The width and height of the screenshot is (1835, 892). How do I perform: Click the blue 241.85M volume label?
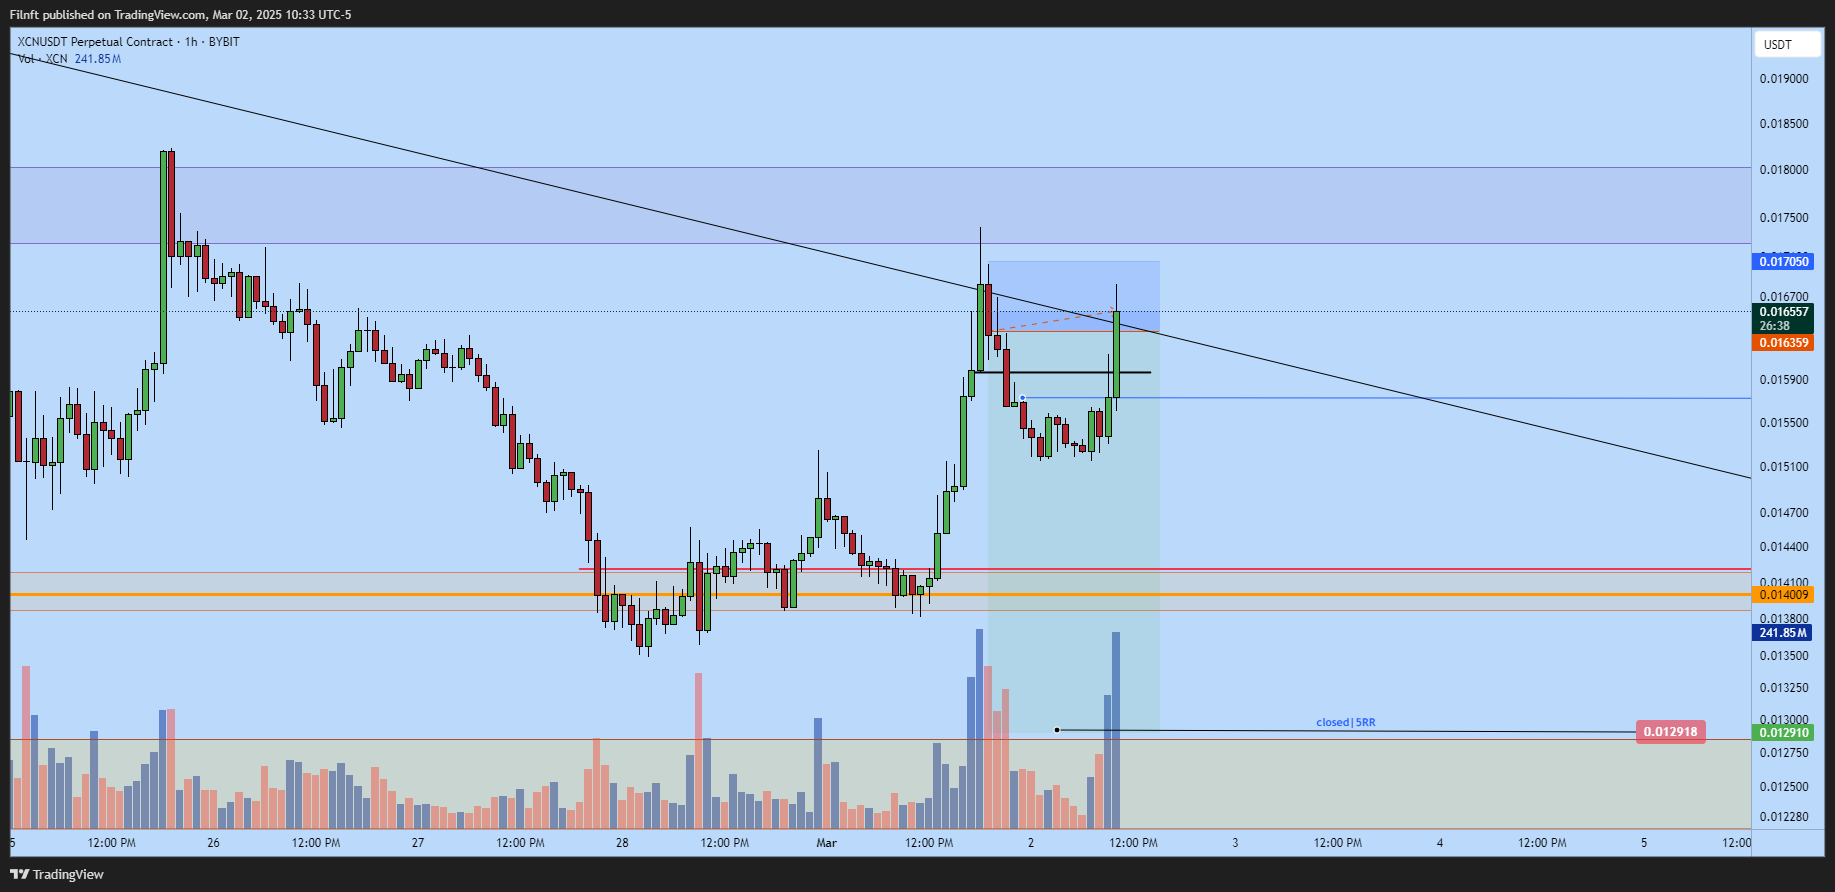coord(1784,633)
